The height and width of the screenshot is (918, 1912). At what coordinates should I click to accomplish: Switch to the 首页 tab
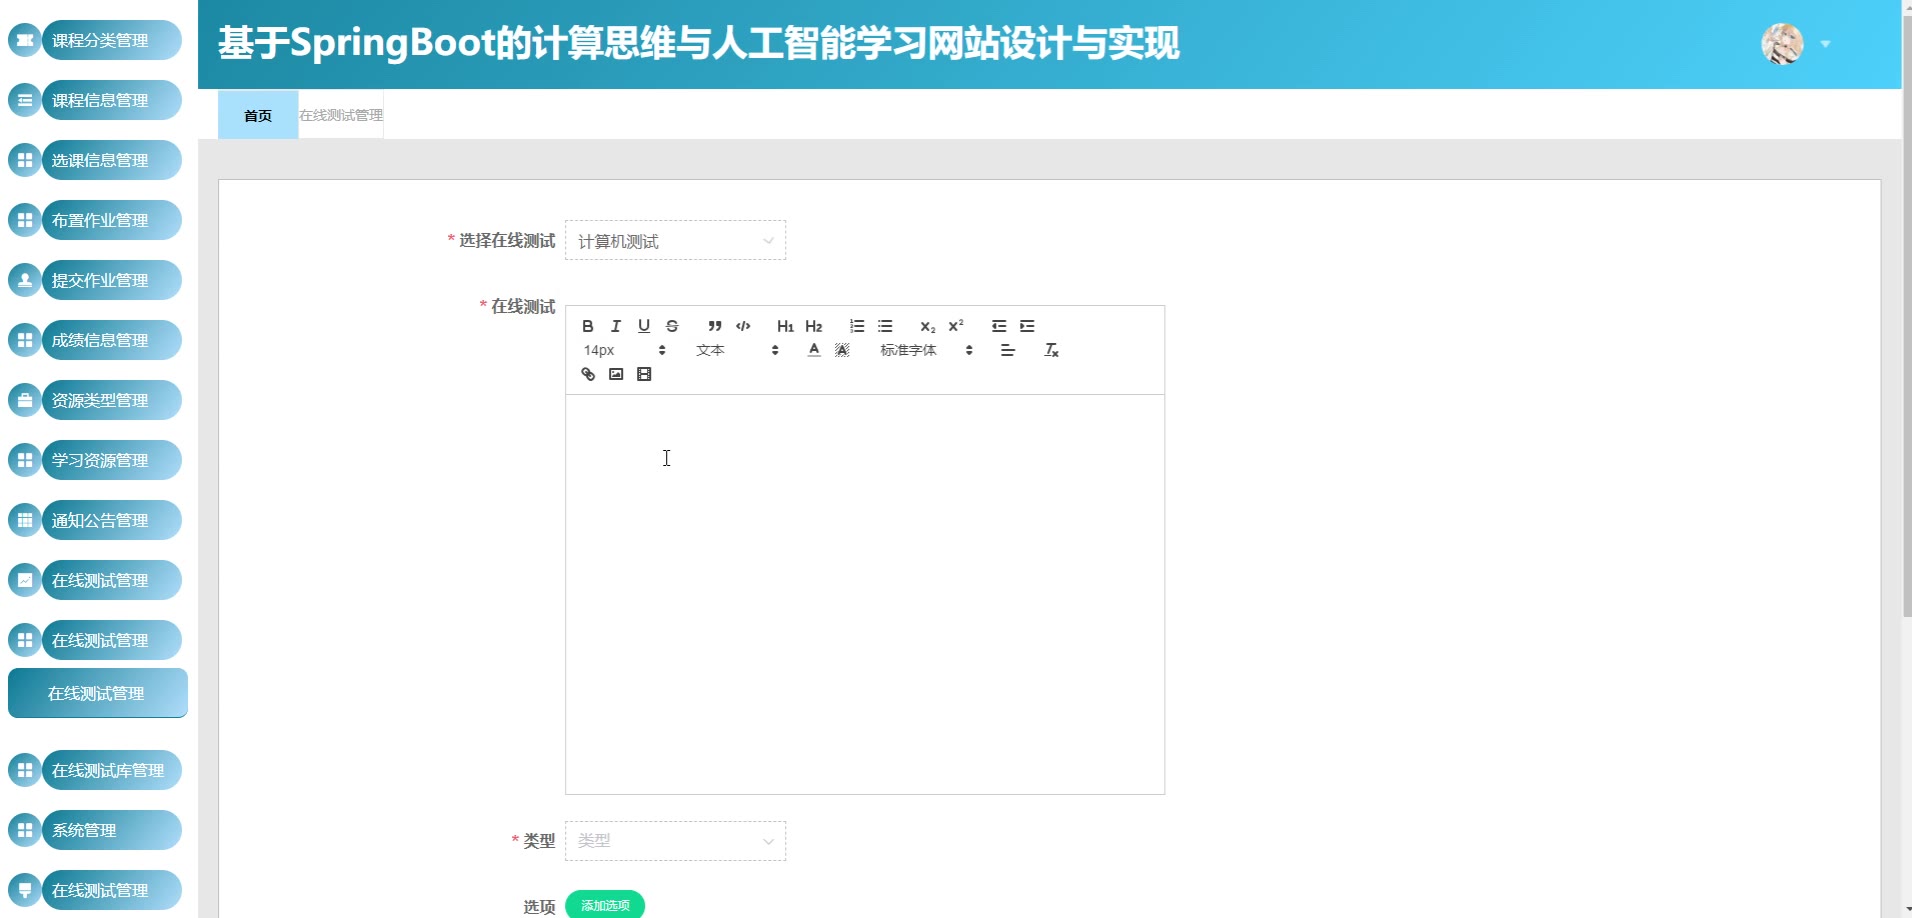point(258,115)
